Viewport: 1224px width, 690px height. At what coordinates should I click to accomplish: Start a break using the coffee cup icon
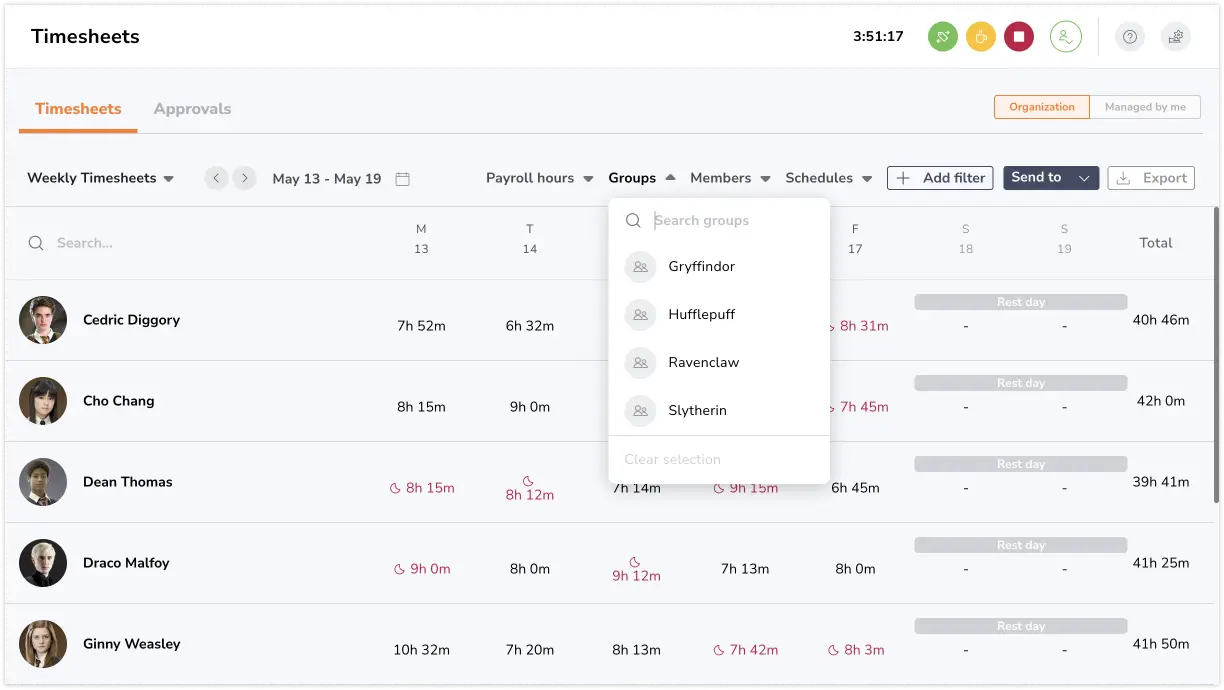[981, 36]
